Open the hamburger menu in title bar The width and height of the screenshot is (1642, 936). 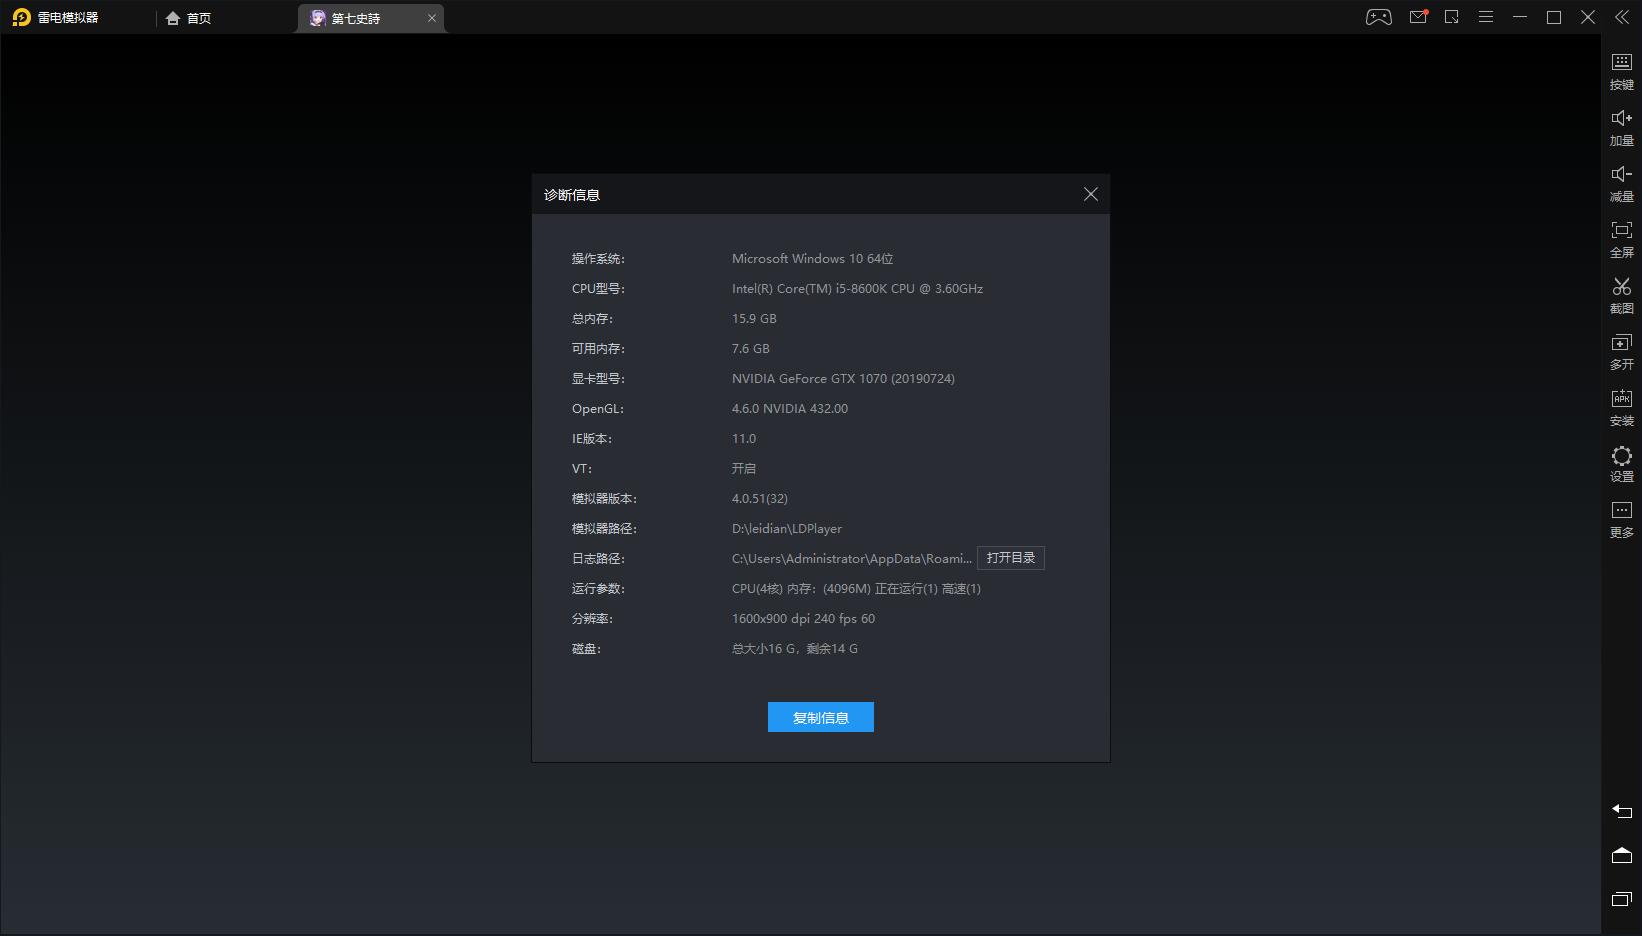1486,17
